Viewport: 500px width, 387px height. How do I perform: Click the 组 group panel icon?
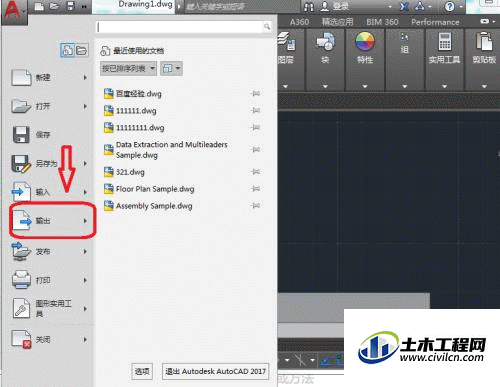pos(404,36)
